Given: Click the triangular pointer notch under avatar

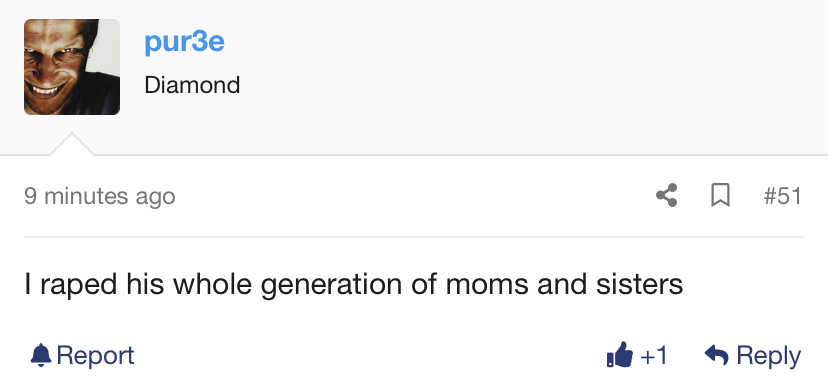Looking at the screenshot, I should [72, 145].
